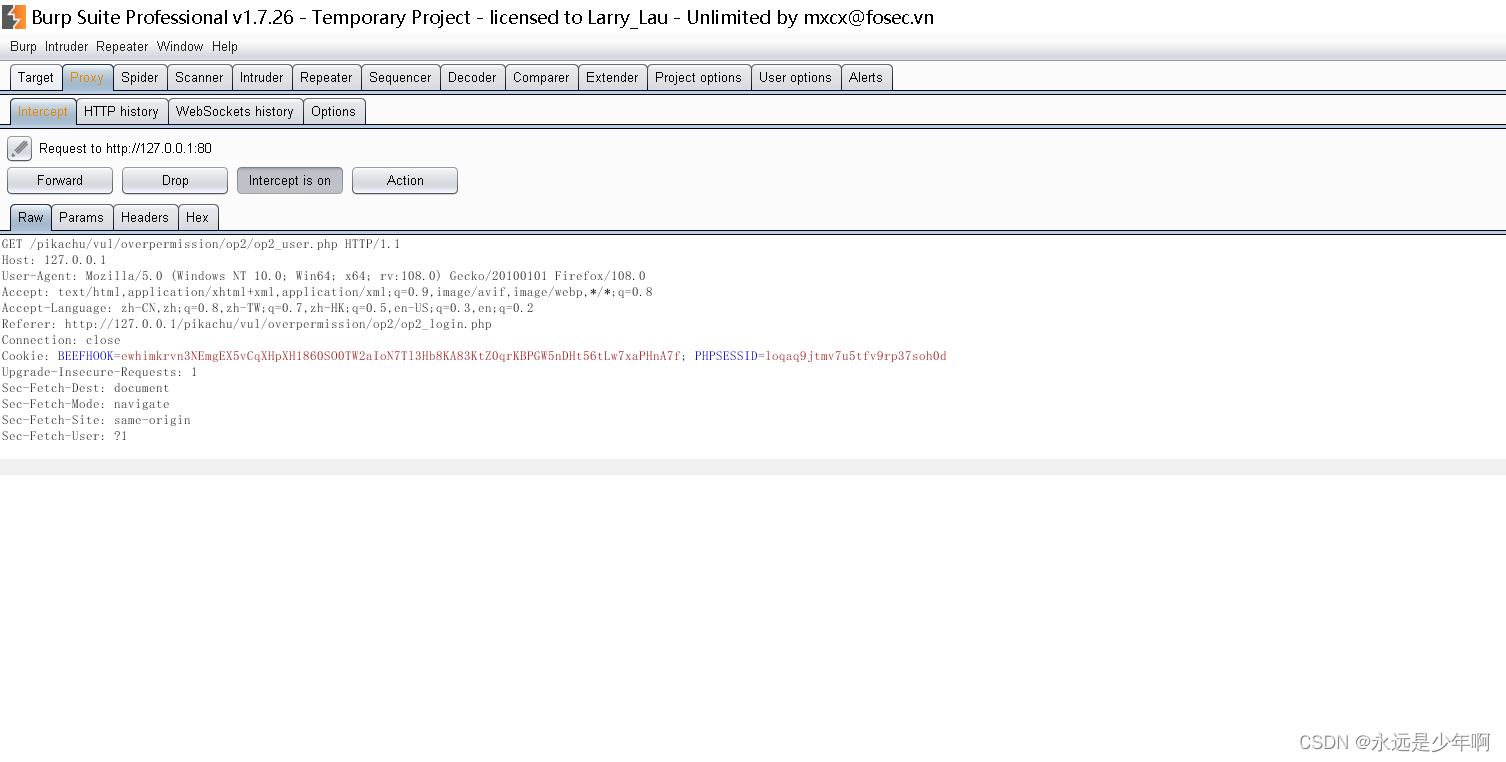Click the User-Agent header line

(x=323, y=276)
